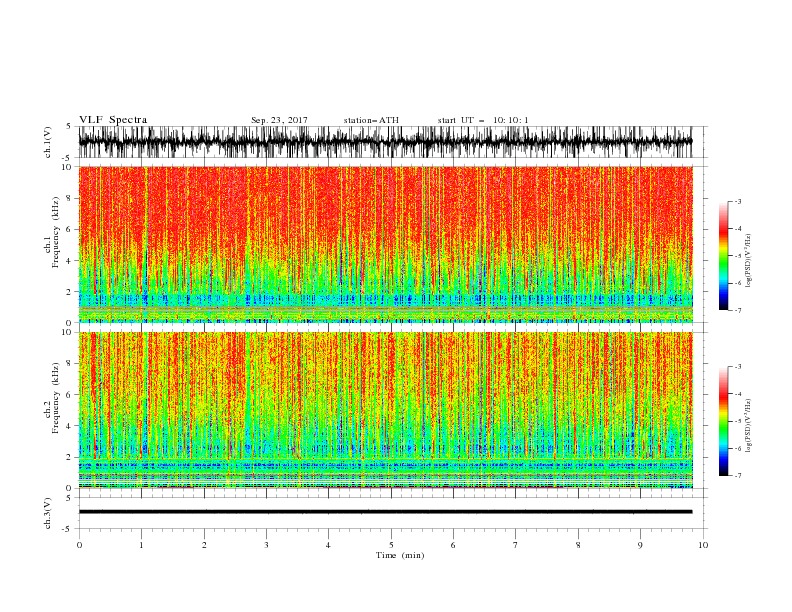Click time axis tick label '9'
Screen dimensions: 792x612
coord(640,545)
